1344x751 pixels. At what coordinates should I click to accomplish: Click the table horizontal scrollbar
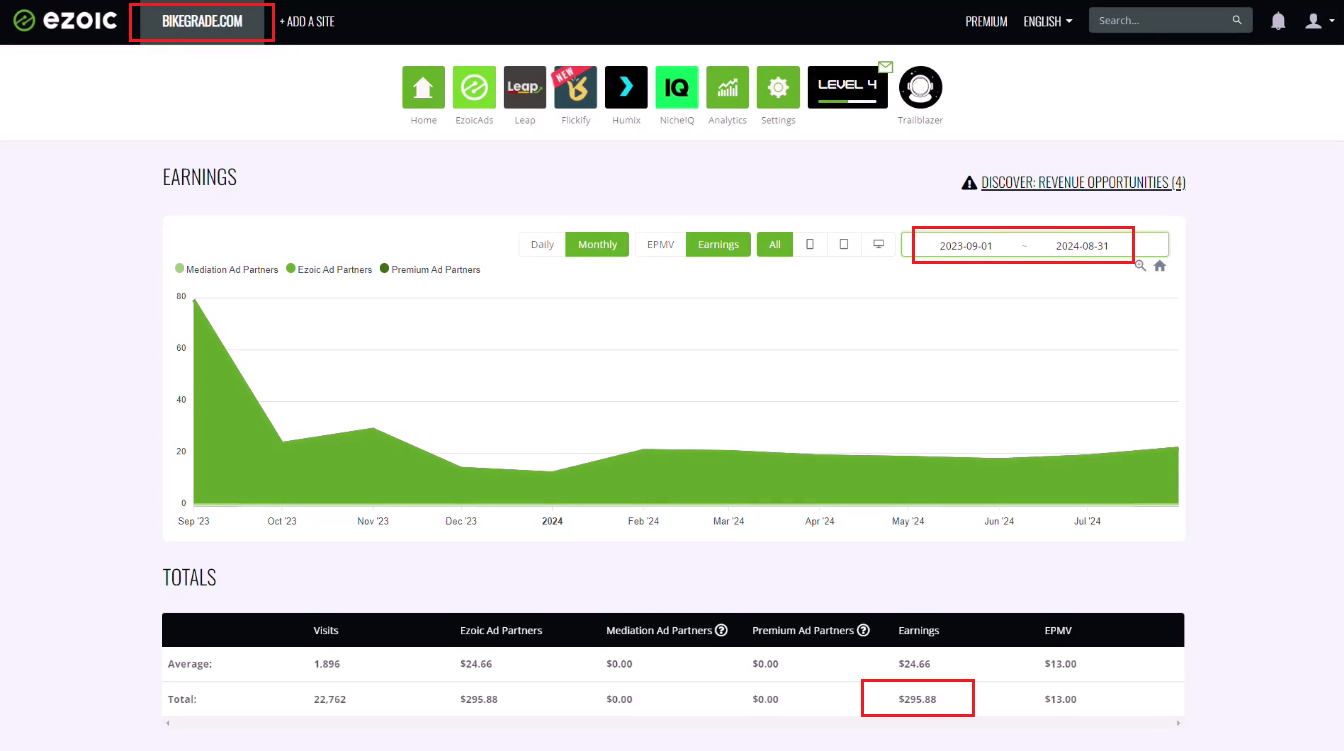click(x=673, y=722)
